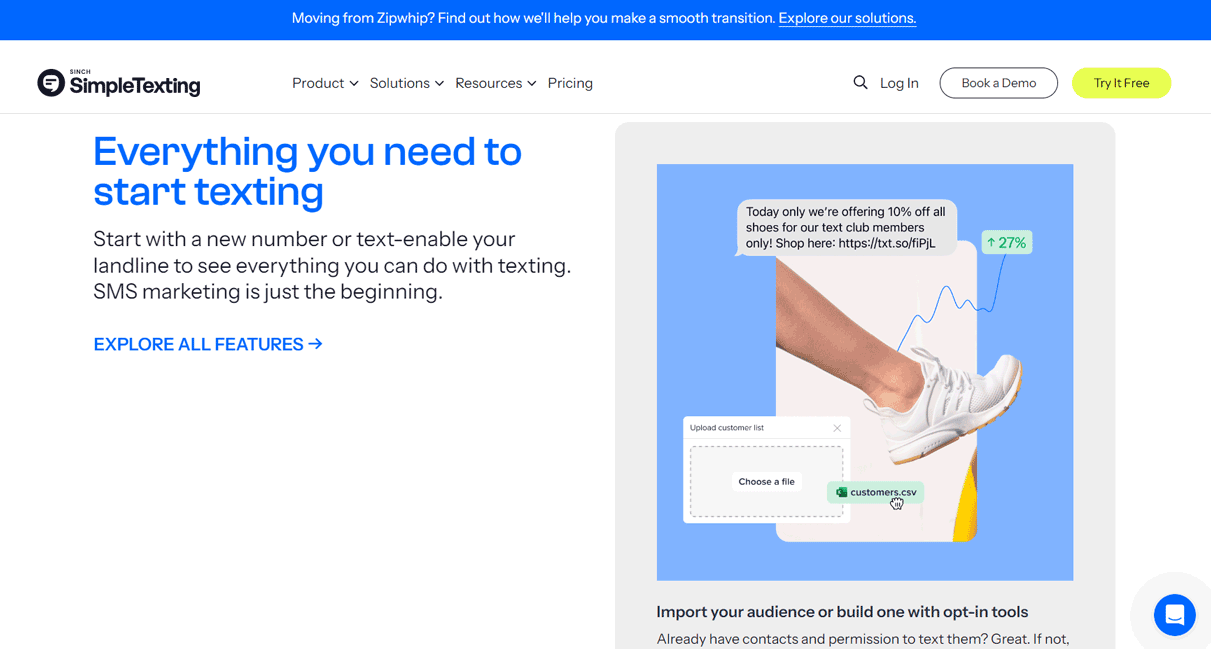
Task: Open the search magnifier icon
Action: tap(860, 83)
